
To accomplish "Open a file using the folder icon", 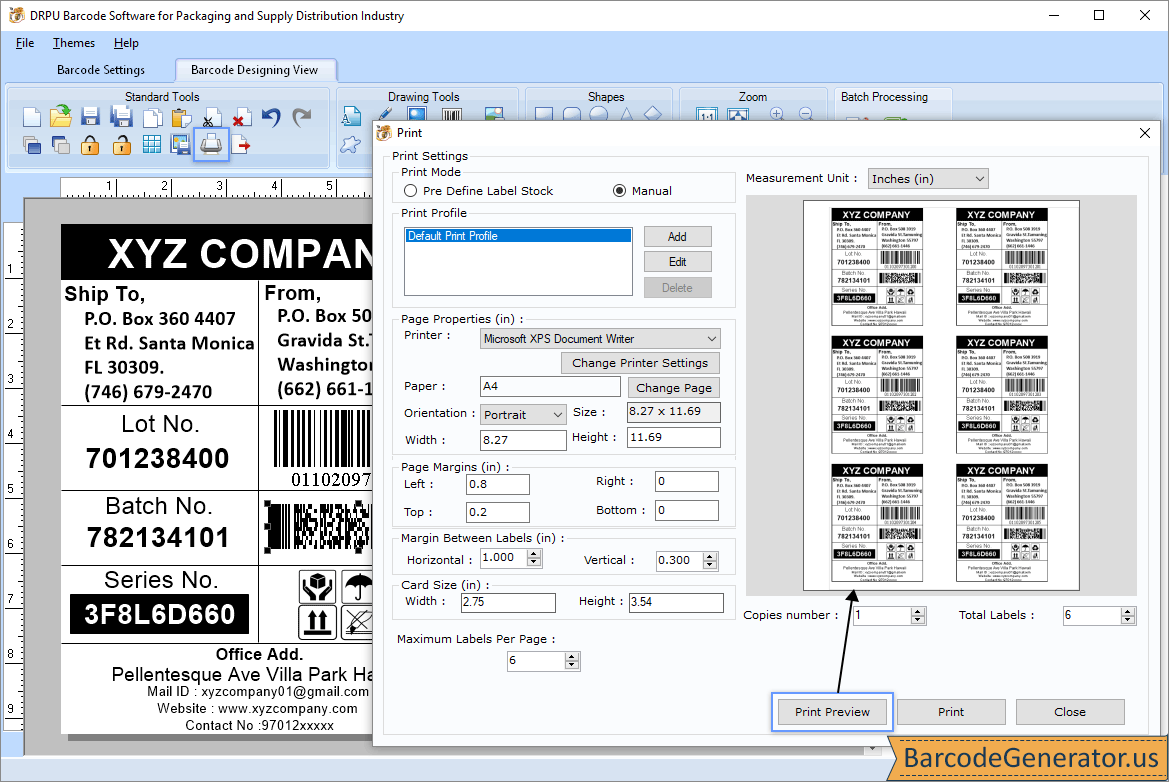I will (x=60, y=116).
